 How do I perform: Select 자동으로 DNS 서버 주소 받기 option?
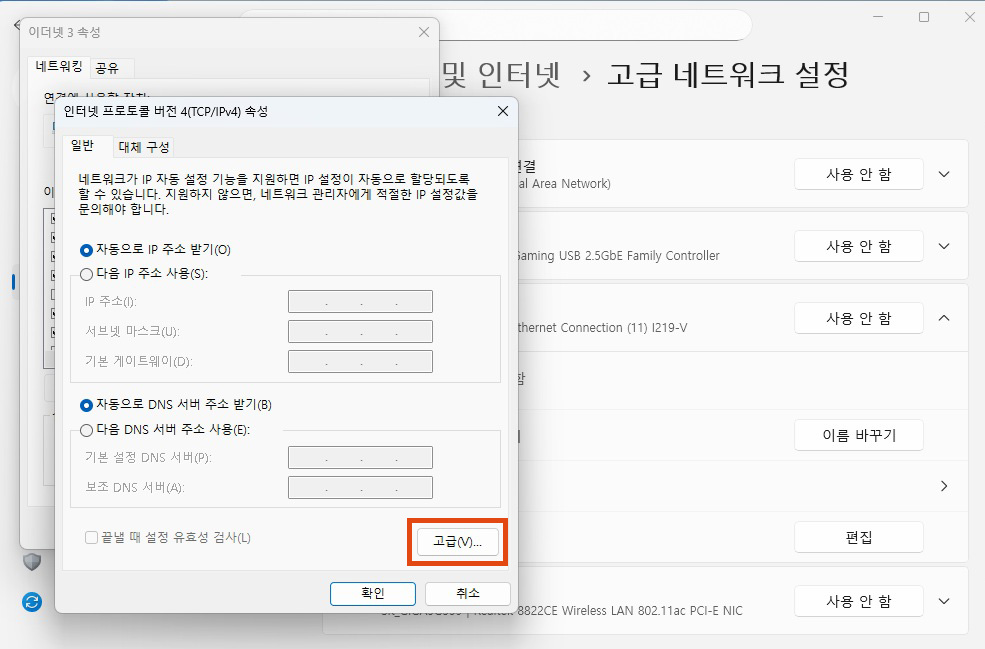coord(87,405)
